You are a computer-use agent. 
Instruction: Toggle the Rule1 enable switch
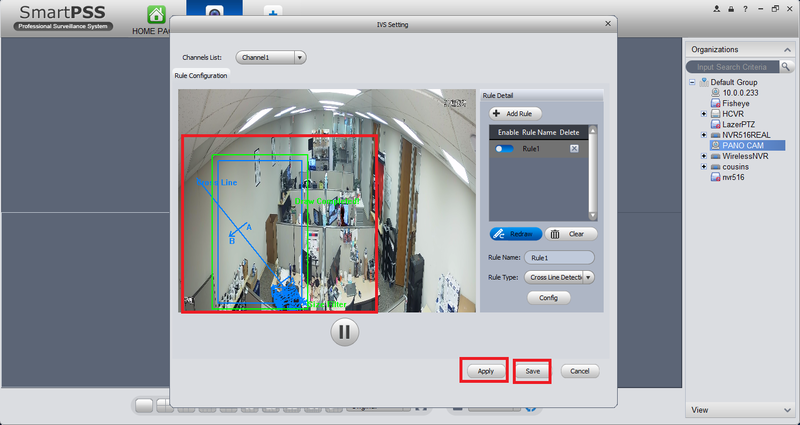[x=505, y=148]
